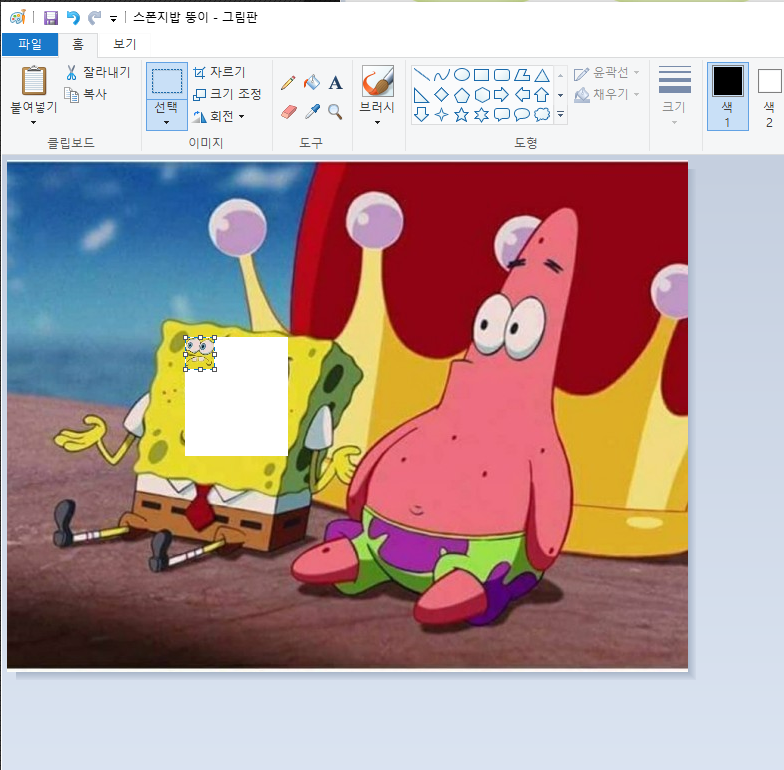
Task: Select 색 2 white background color
Action: point(769,96)
